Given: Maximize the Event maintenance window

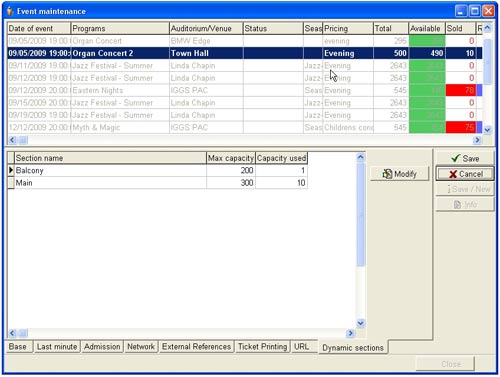Looking at the screenshot, I should pos(475,11).
